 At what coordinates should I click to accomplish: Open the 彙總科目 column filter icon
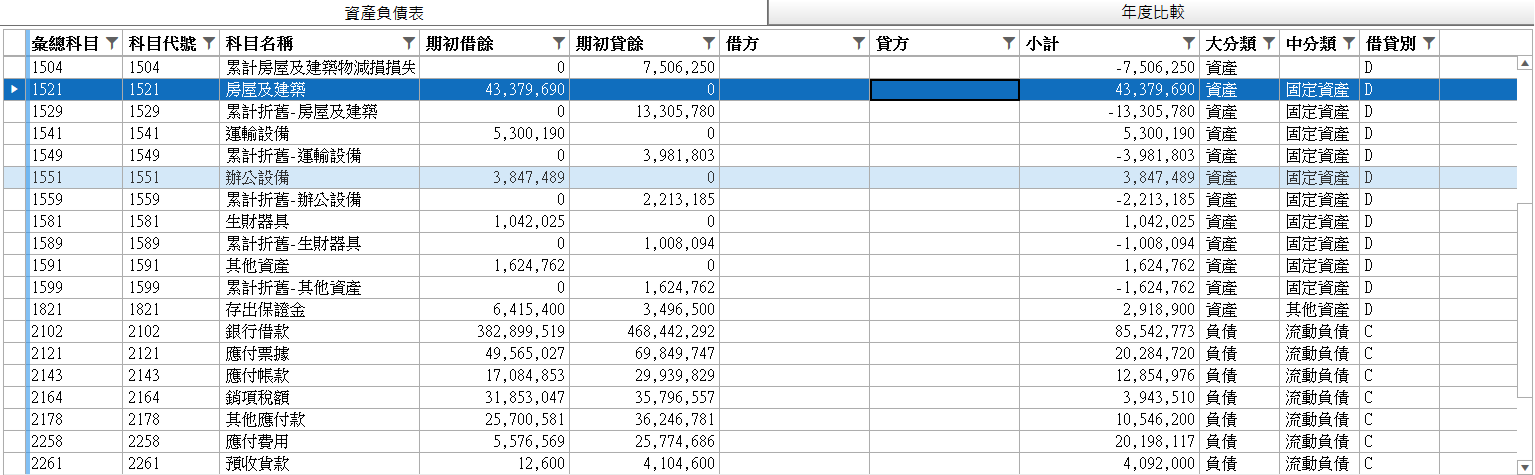(x=111, y=43)
